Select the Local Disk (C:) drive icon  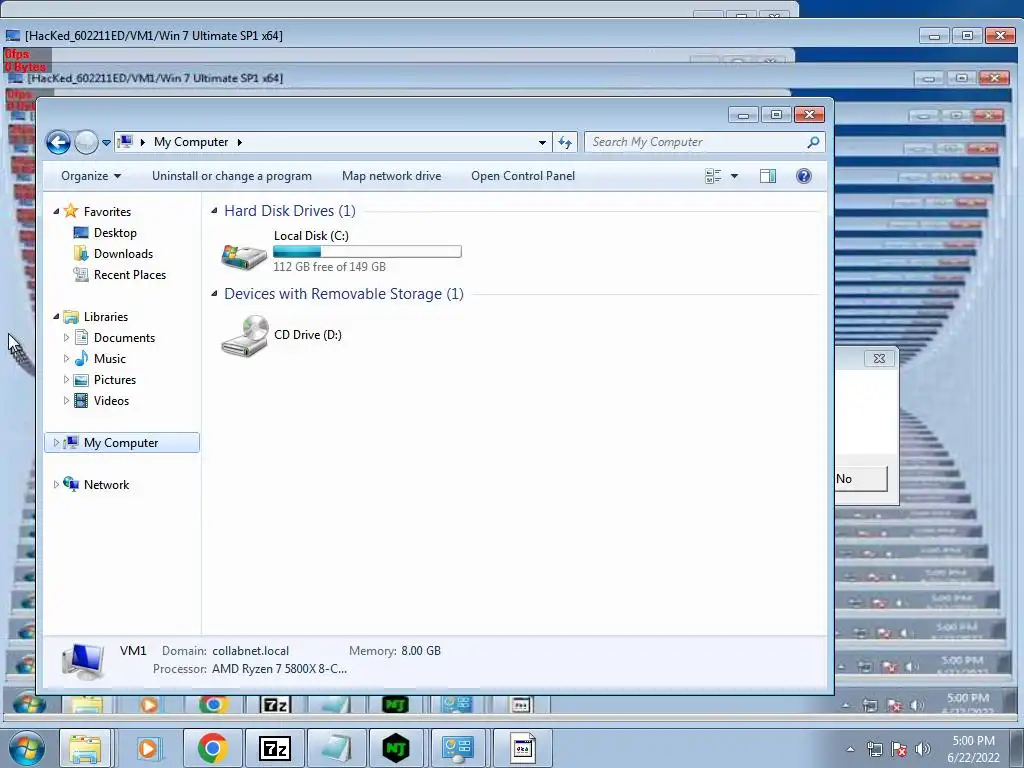click(x=244, y=255)
